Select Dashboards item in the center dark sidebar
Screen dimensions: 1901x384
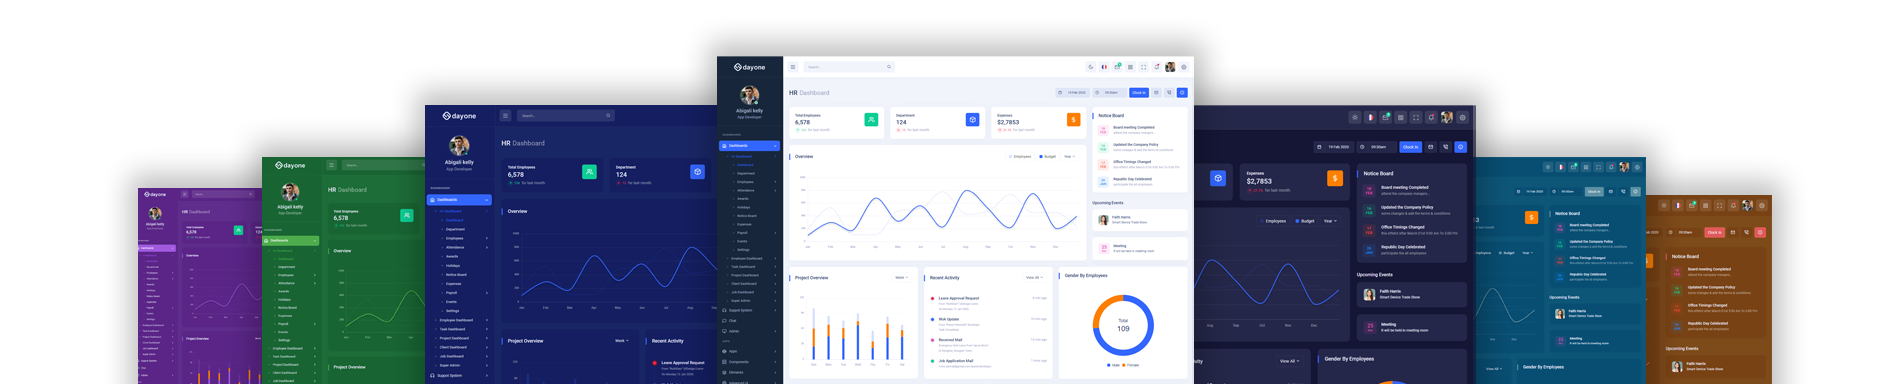(750, 146)
